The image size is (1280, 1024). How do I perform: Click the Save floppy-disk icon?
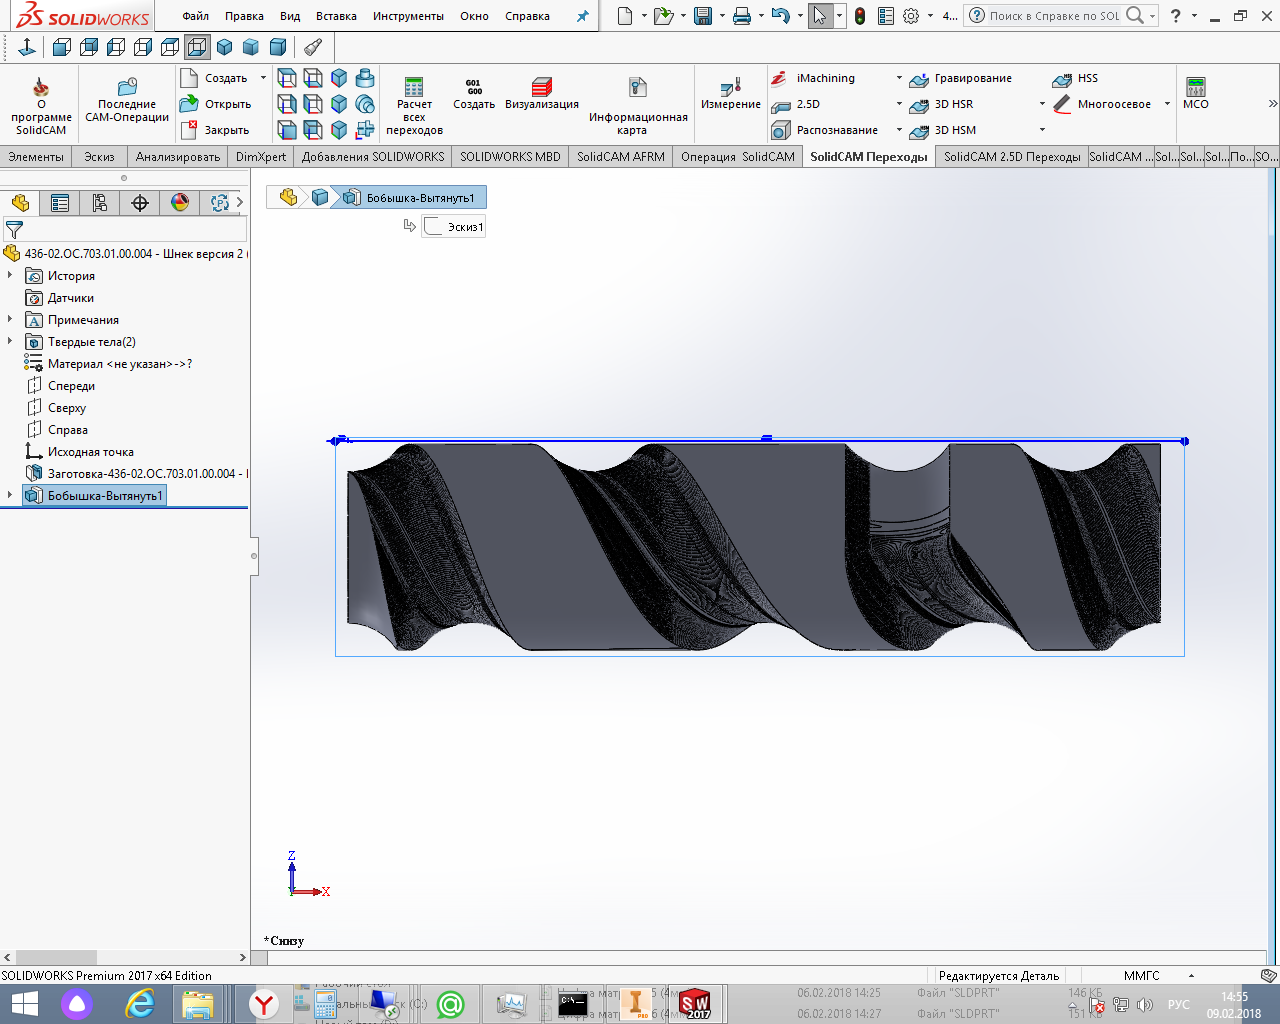703,16
